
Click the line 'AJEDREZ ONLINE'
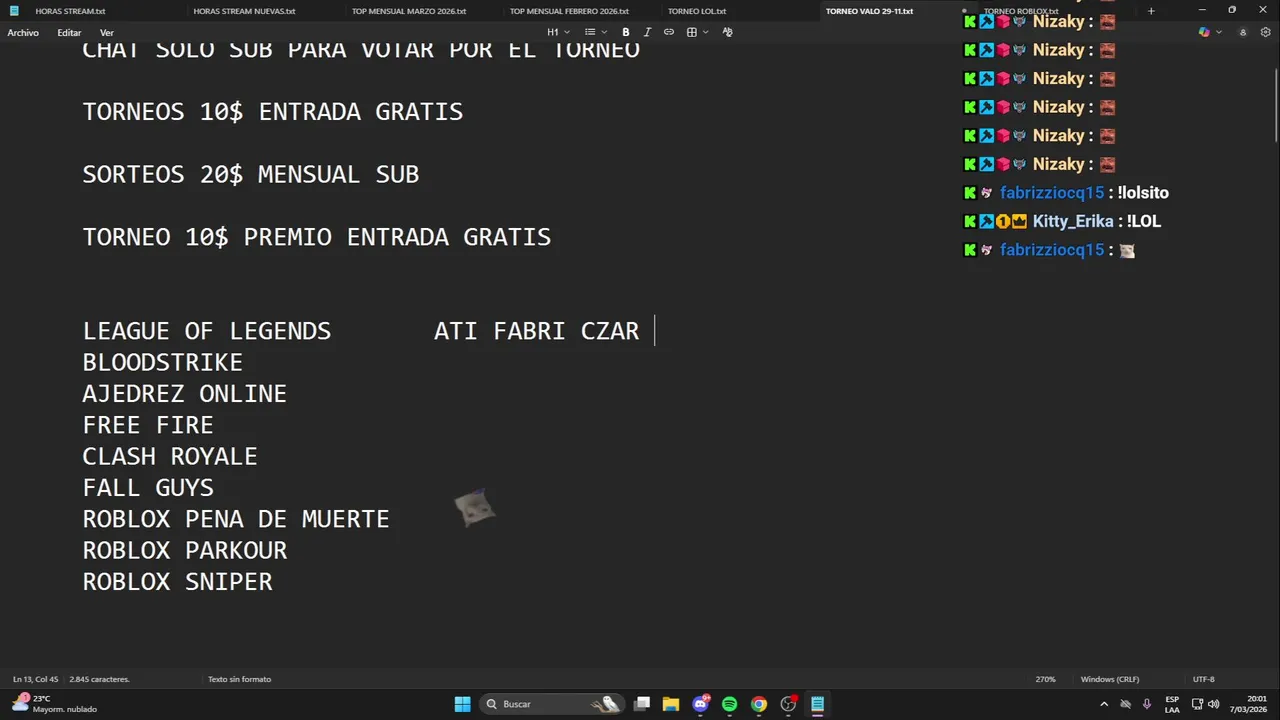click(185, 394)
